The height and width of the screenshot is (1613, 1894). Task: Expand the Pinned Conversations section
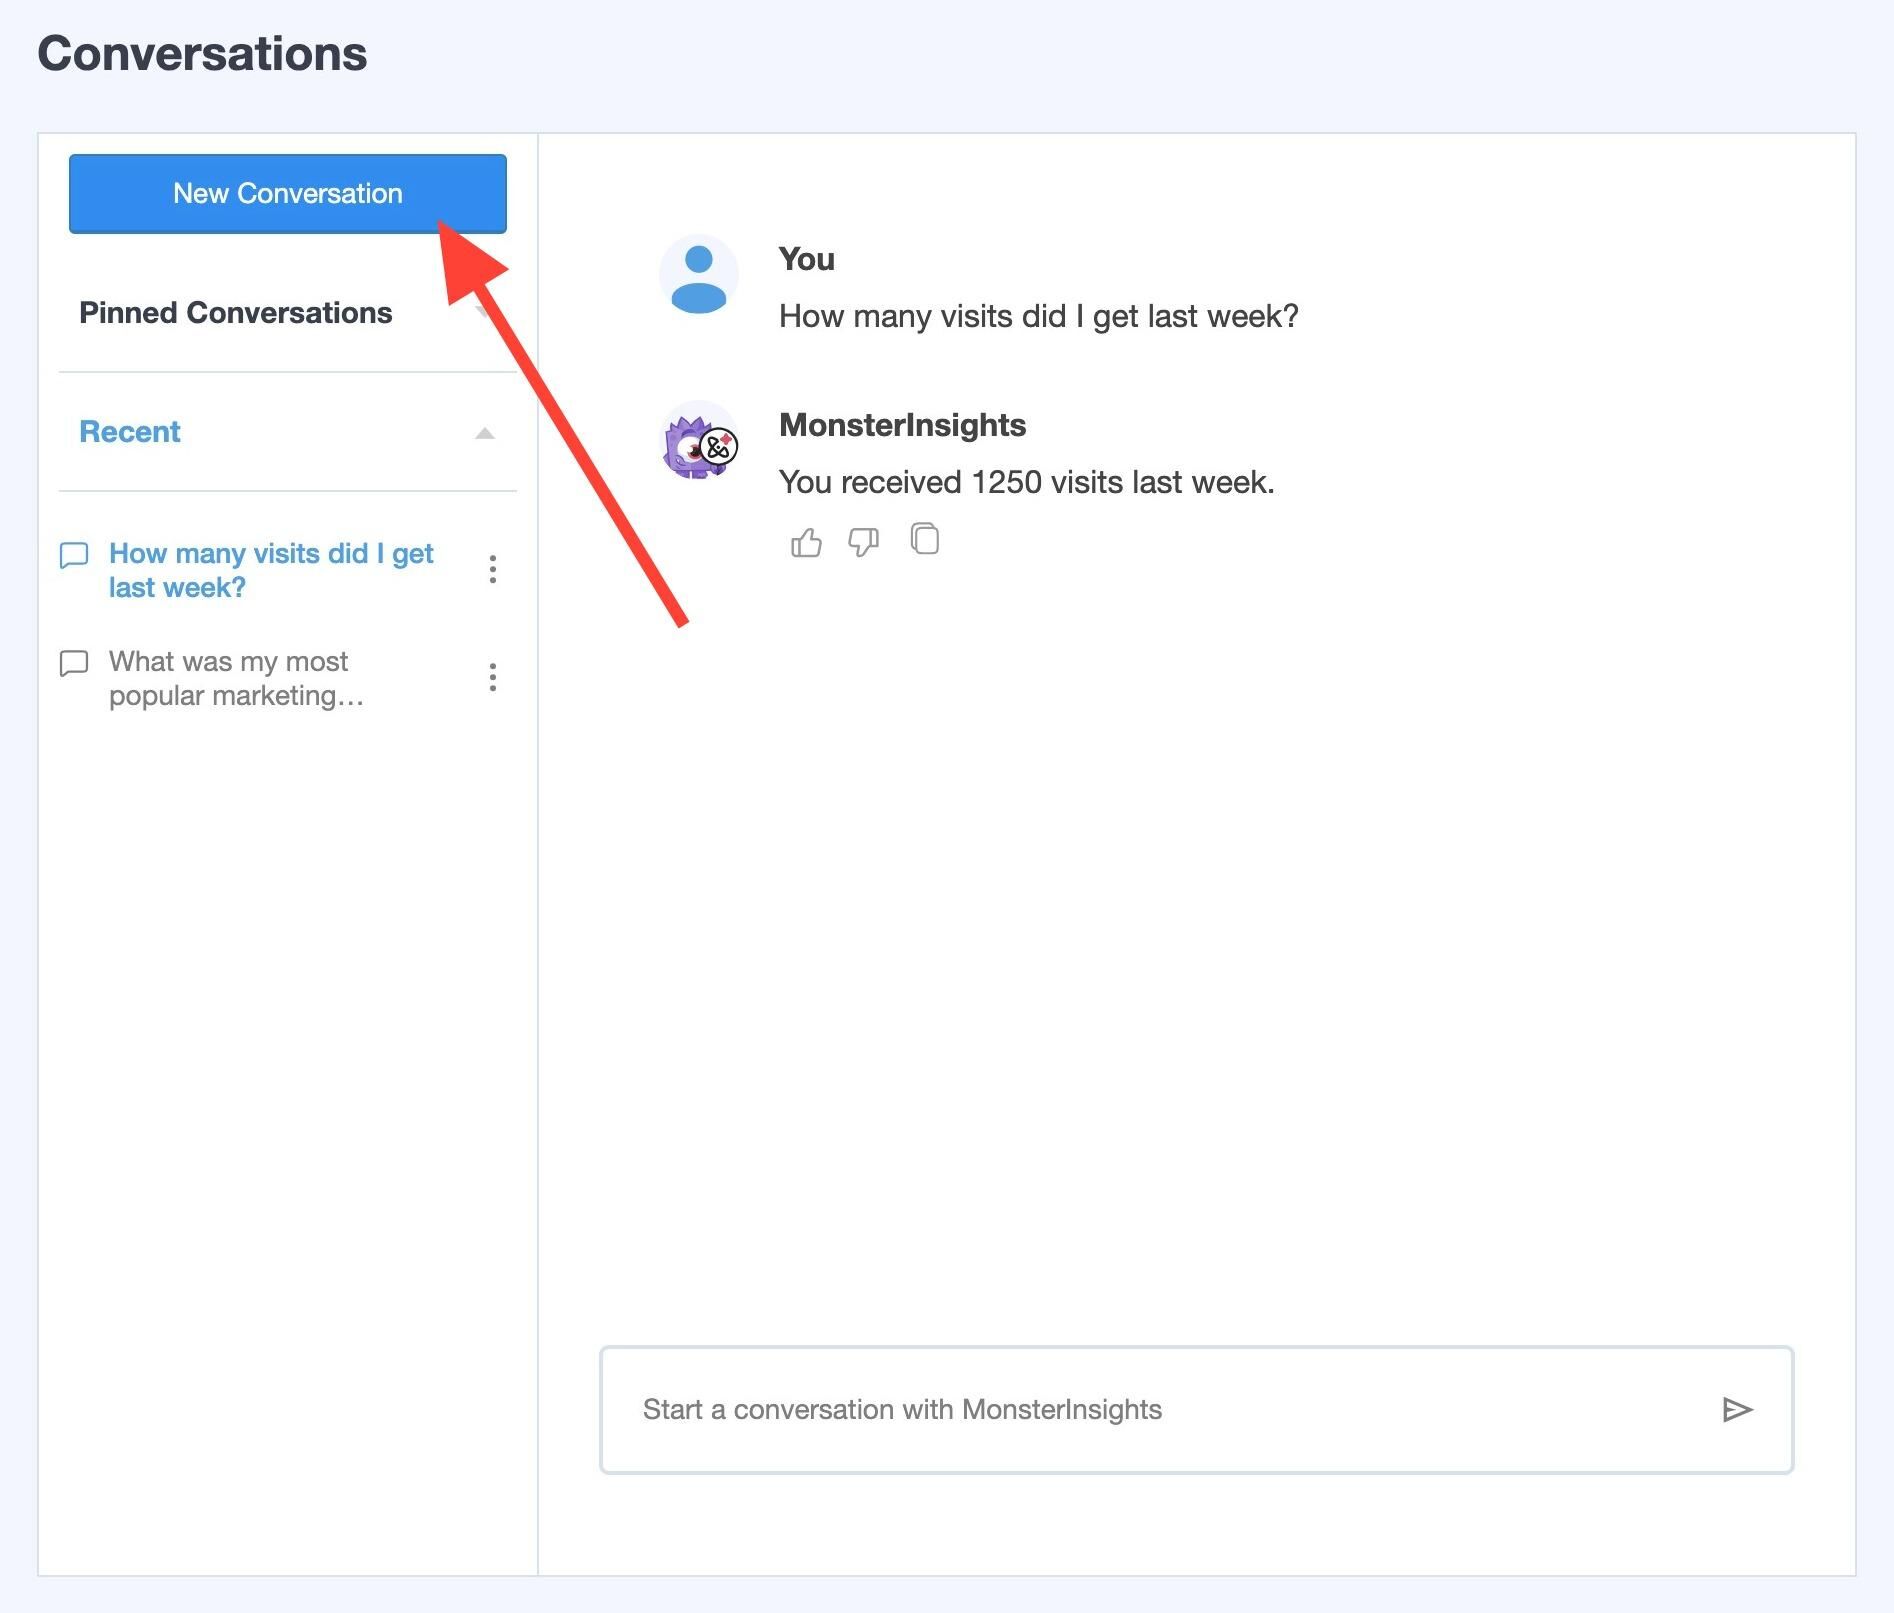click(x=484, y=313)
